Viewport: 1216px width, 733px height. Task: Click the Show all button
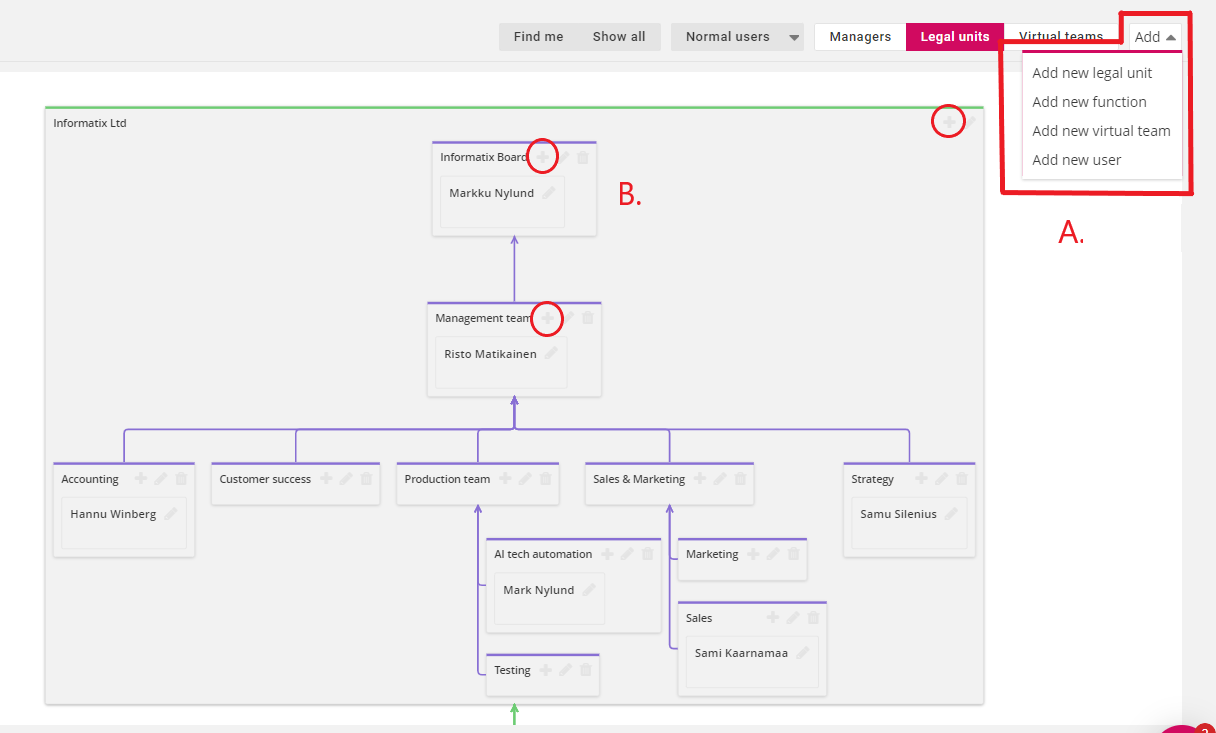[619, 37]
